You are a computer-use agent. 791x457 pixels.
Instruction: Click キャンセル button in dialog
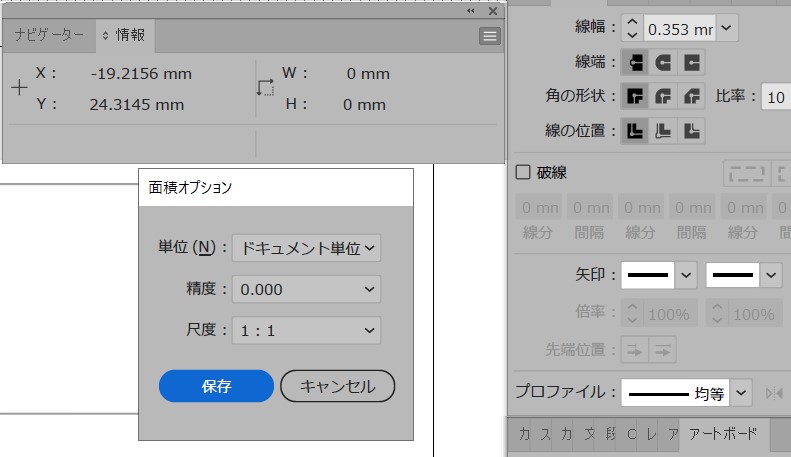coord(337,386)
